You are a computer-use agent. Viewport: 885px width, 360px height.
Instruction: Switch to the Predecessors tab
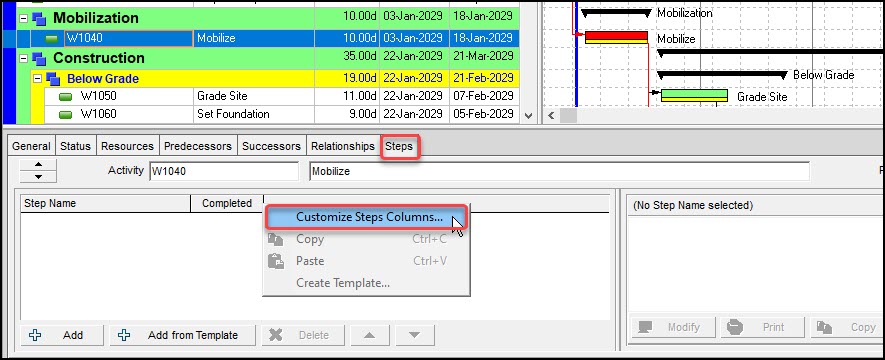click(198, 146)
